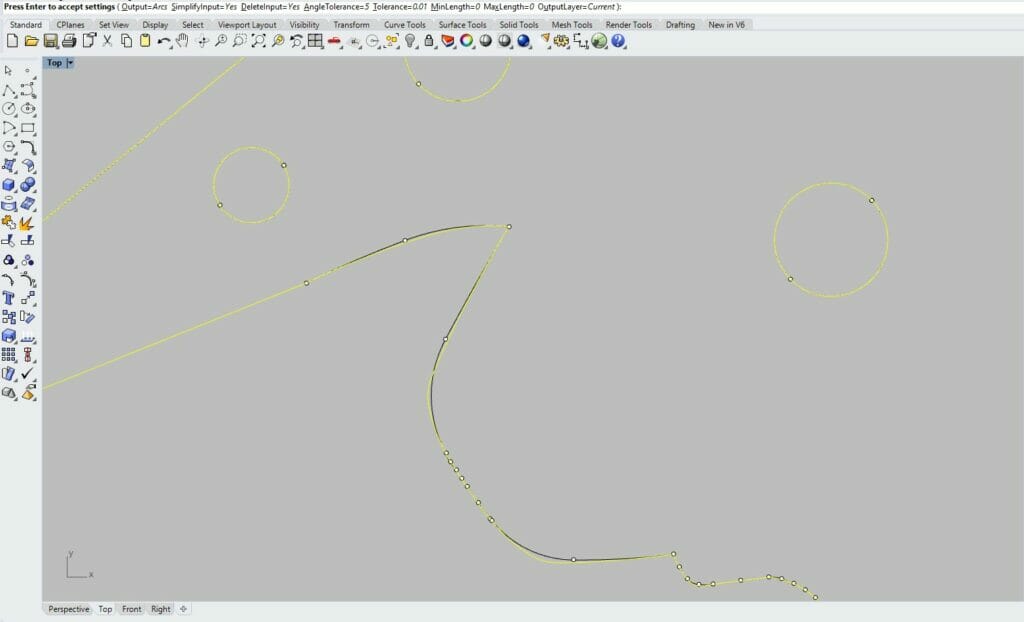The image size is (1024, 622).
Task: Select the Sphere tool in the sidebar
Action: point(28,186)
